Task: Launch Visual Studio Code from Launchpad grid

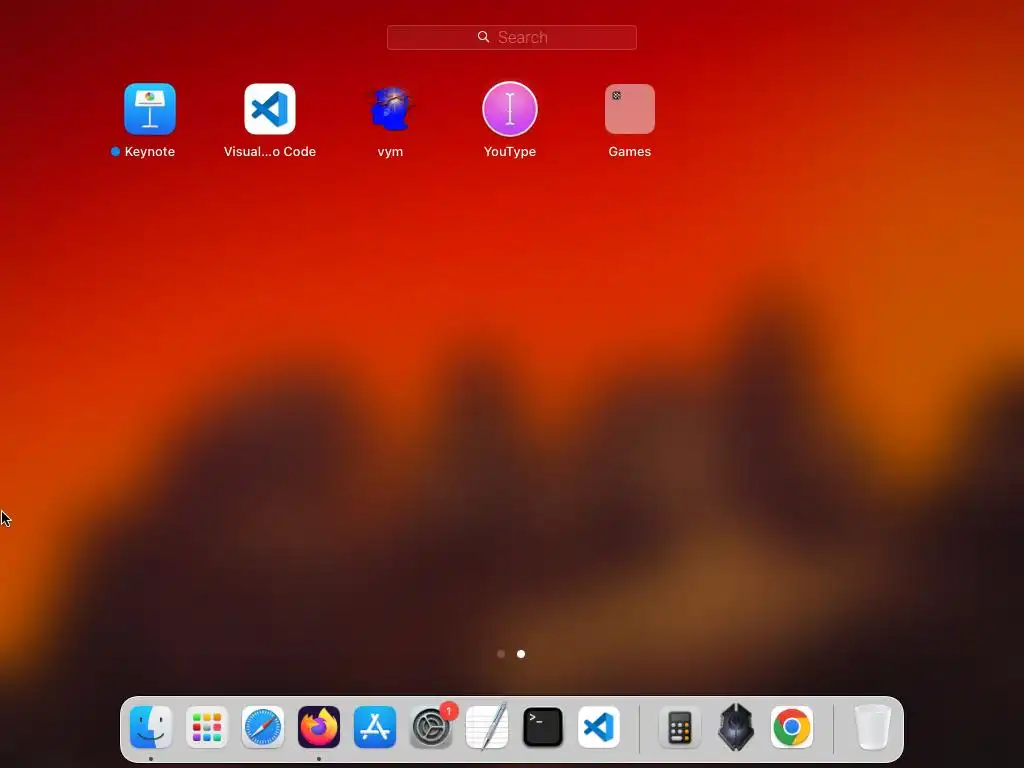Action: [x=270, y=109]
